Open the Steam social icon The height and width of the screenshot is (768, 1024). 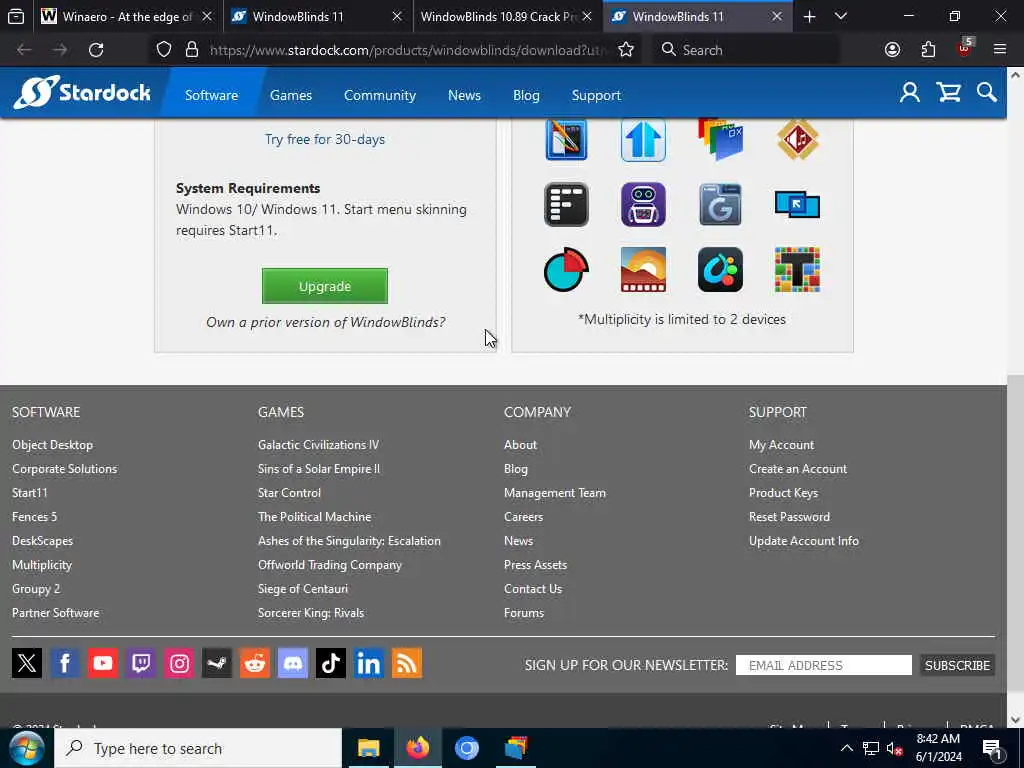point(217,663)
